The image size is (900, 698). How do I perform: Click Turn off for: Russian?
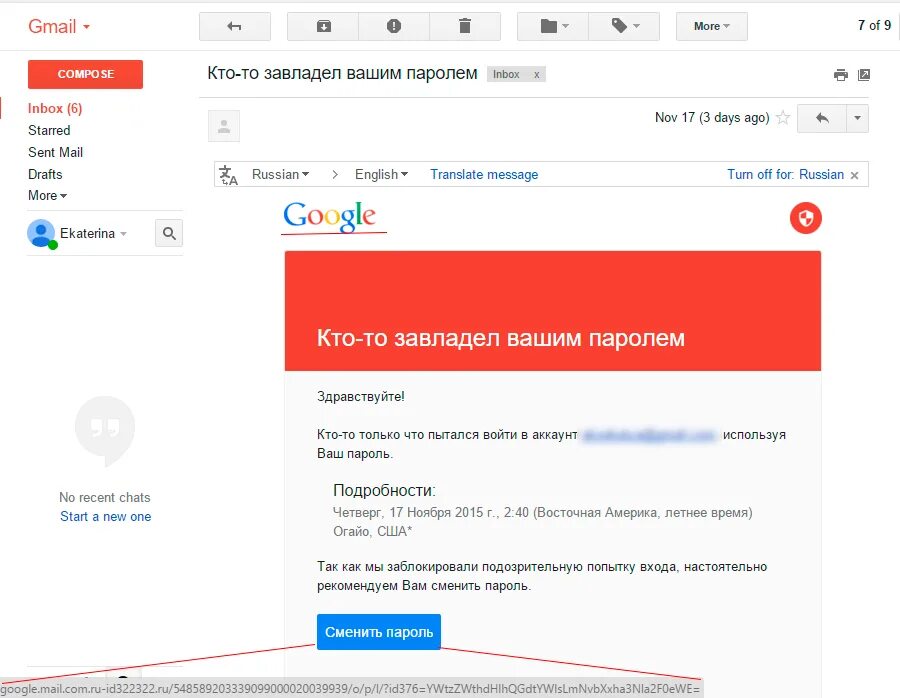tap(785, 174)
